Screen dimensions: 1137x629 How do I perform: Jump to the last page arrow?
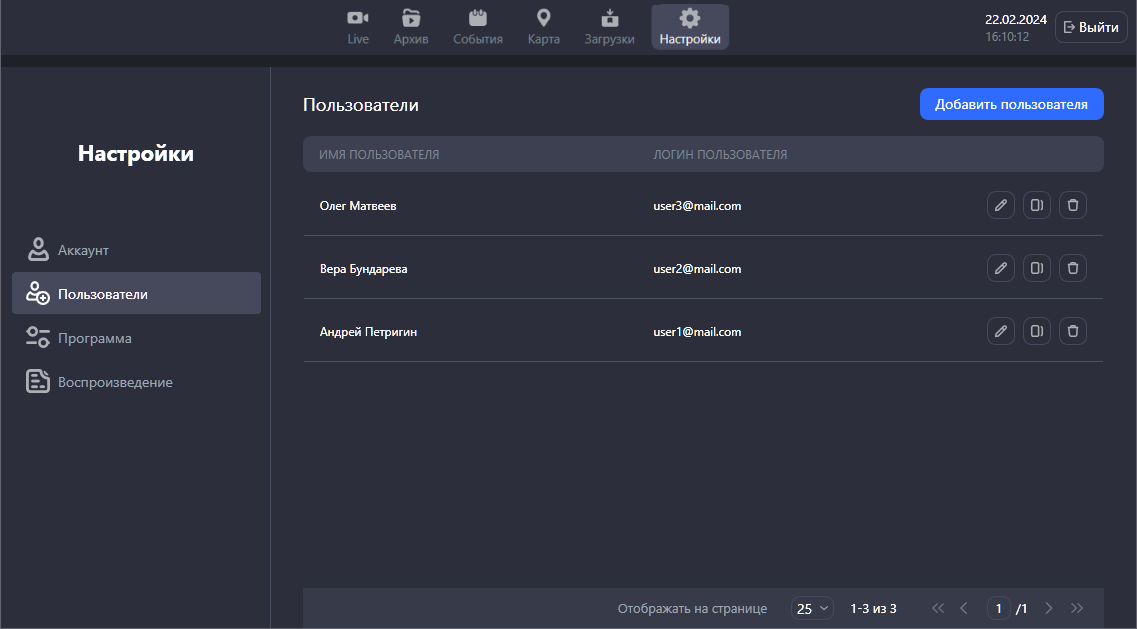(1077, 608)
